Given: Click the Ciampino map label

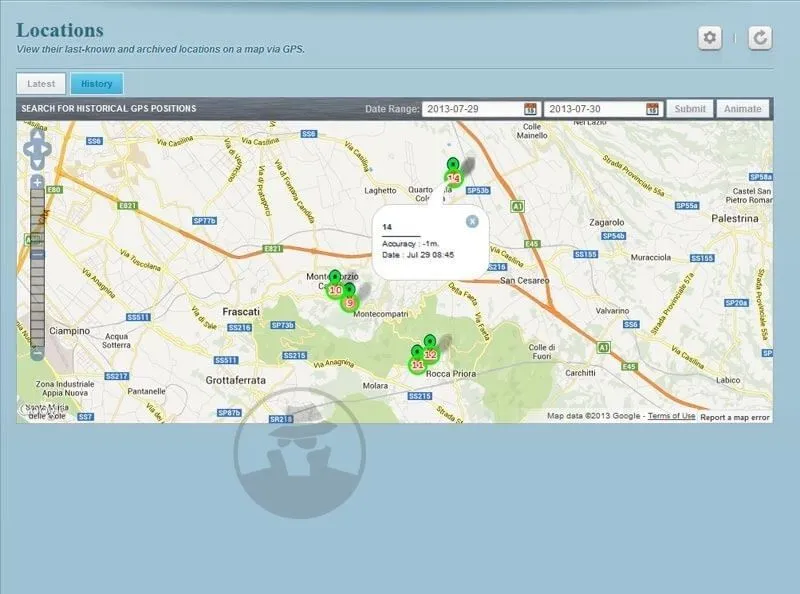Looking at the screenshot, I should click(69, 331).
